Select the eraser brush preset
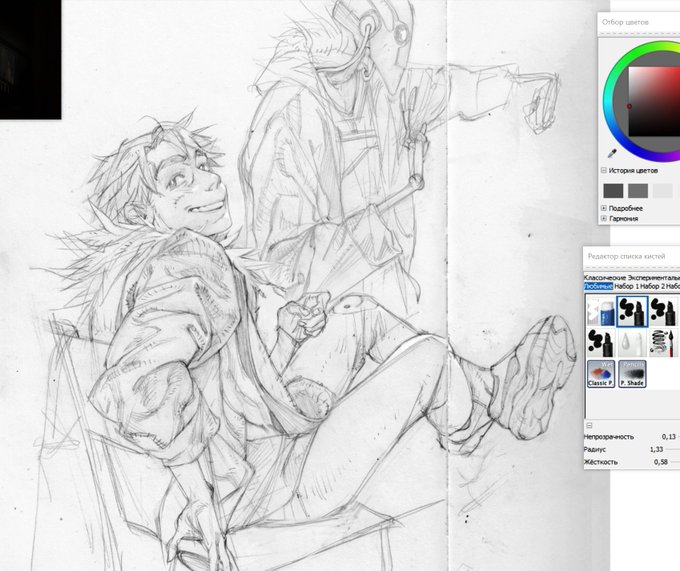680x571 pixels. [x=600, y=311]
